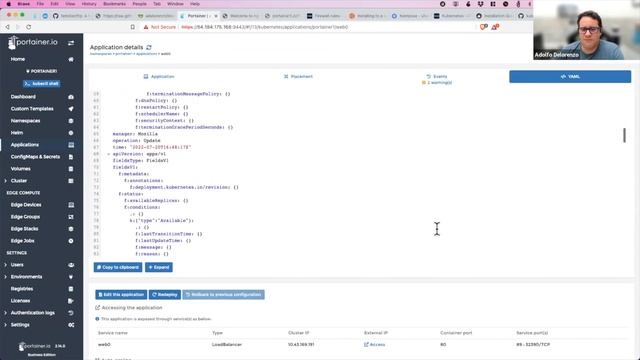Open kubectl shell button
Screen dimensions: 640x360
pos(42,84)
